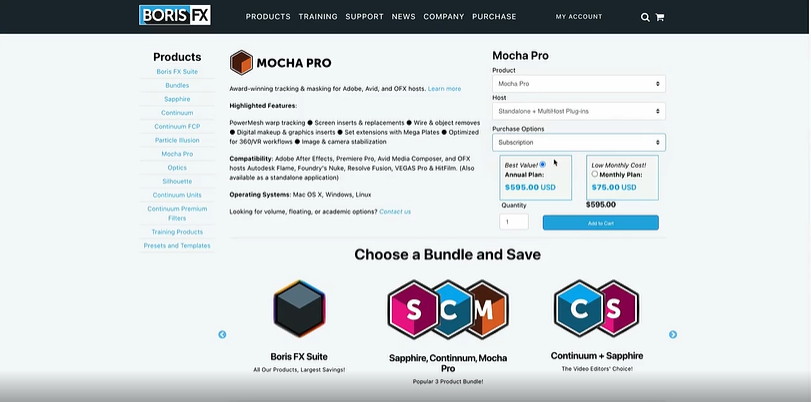The width and height of the screenshot is (811, 402).
Task: Click the Learn more link
Action: pos(444,89)
